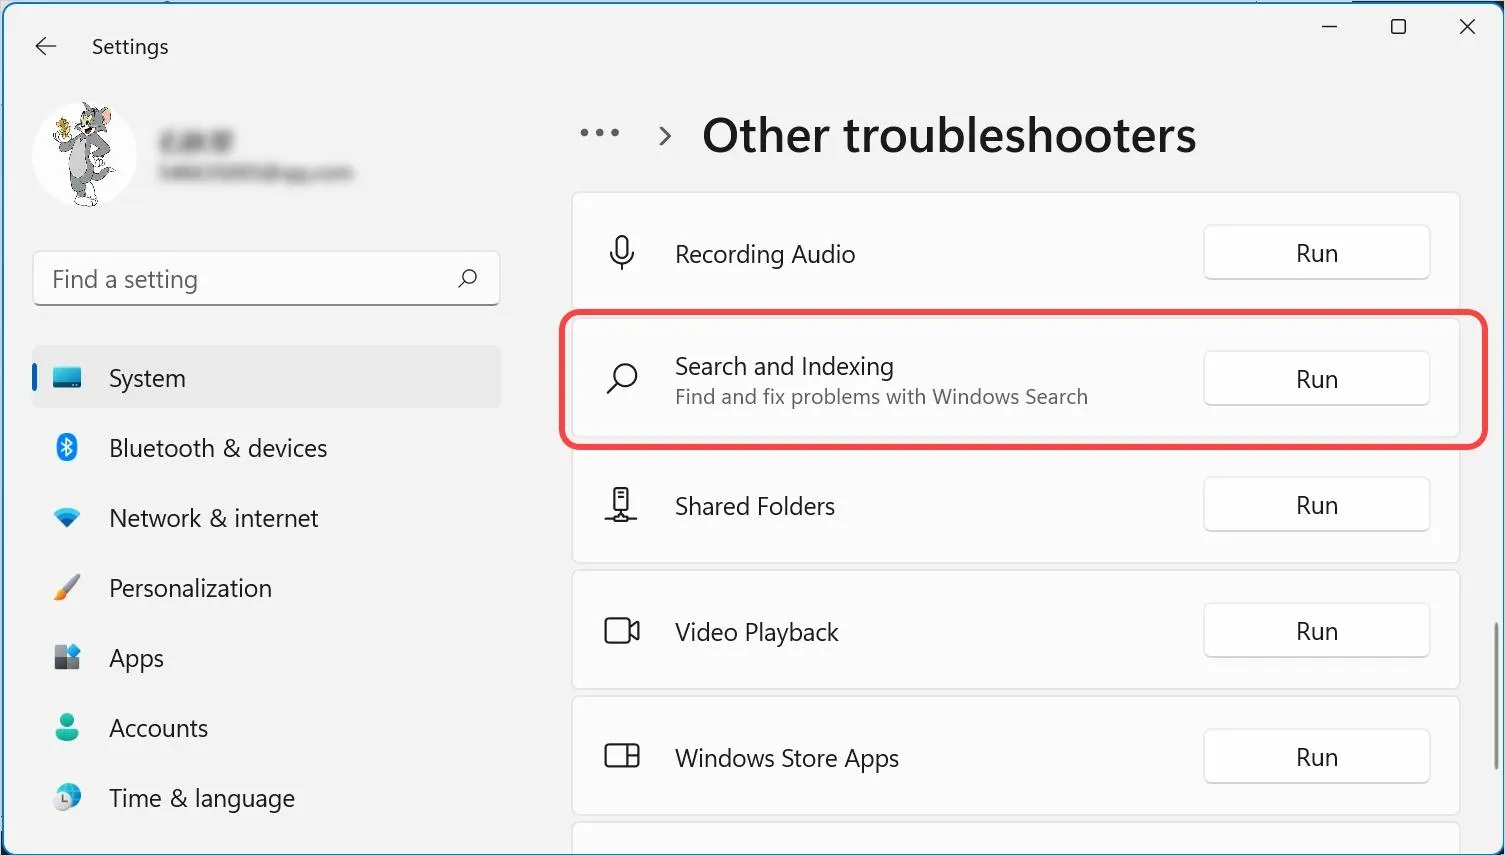Maximize the Settings window

point(1398,27)
